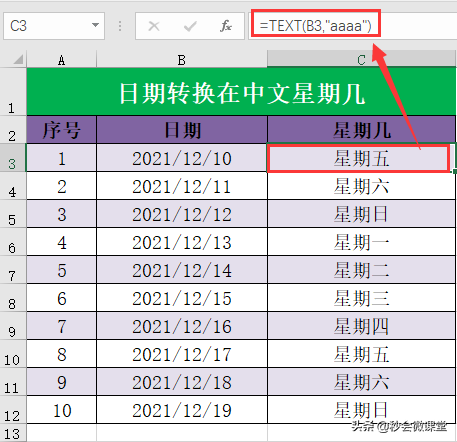Click the formula bar resize dots handle

coord(120,26)
